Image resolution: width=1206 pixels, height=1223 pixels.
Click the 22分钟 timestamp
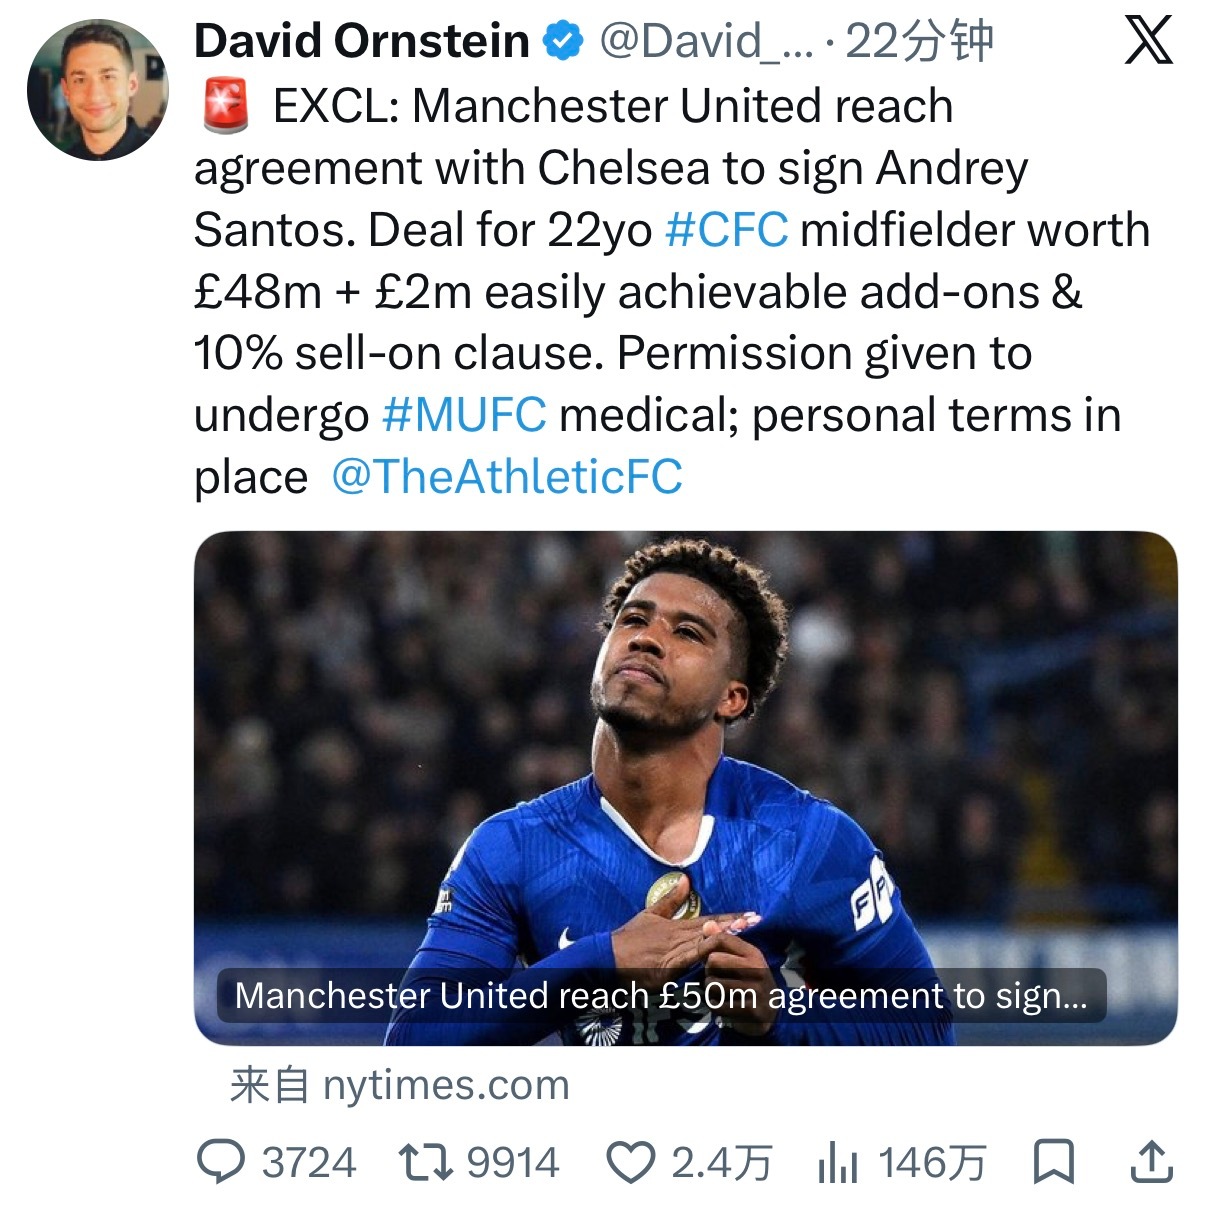(x=919, y=41)
